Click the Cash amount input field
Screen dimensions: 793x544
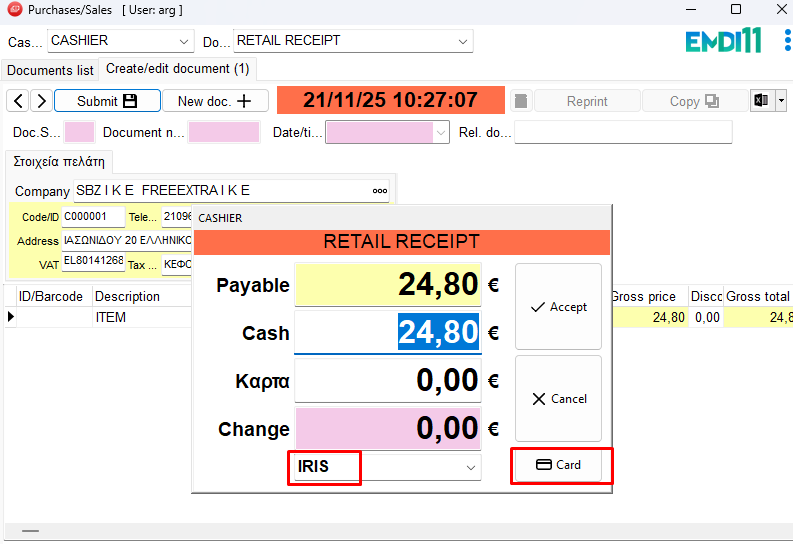pos(388,333)
